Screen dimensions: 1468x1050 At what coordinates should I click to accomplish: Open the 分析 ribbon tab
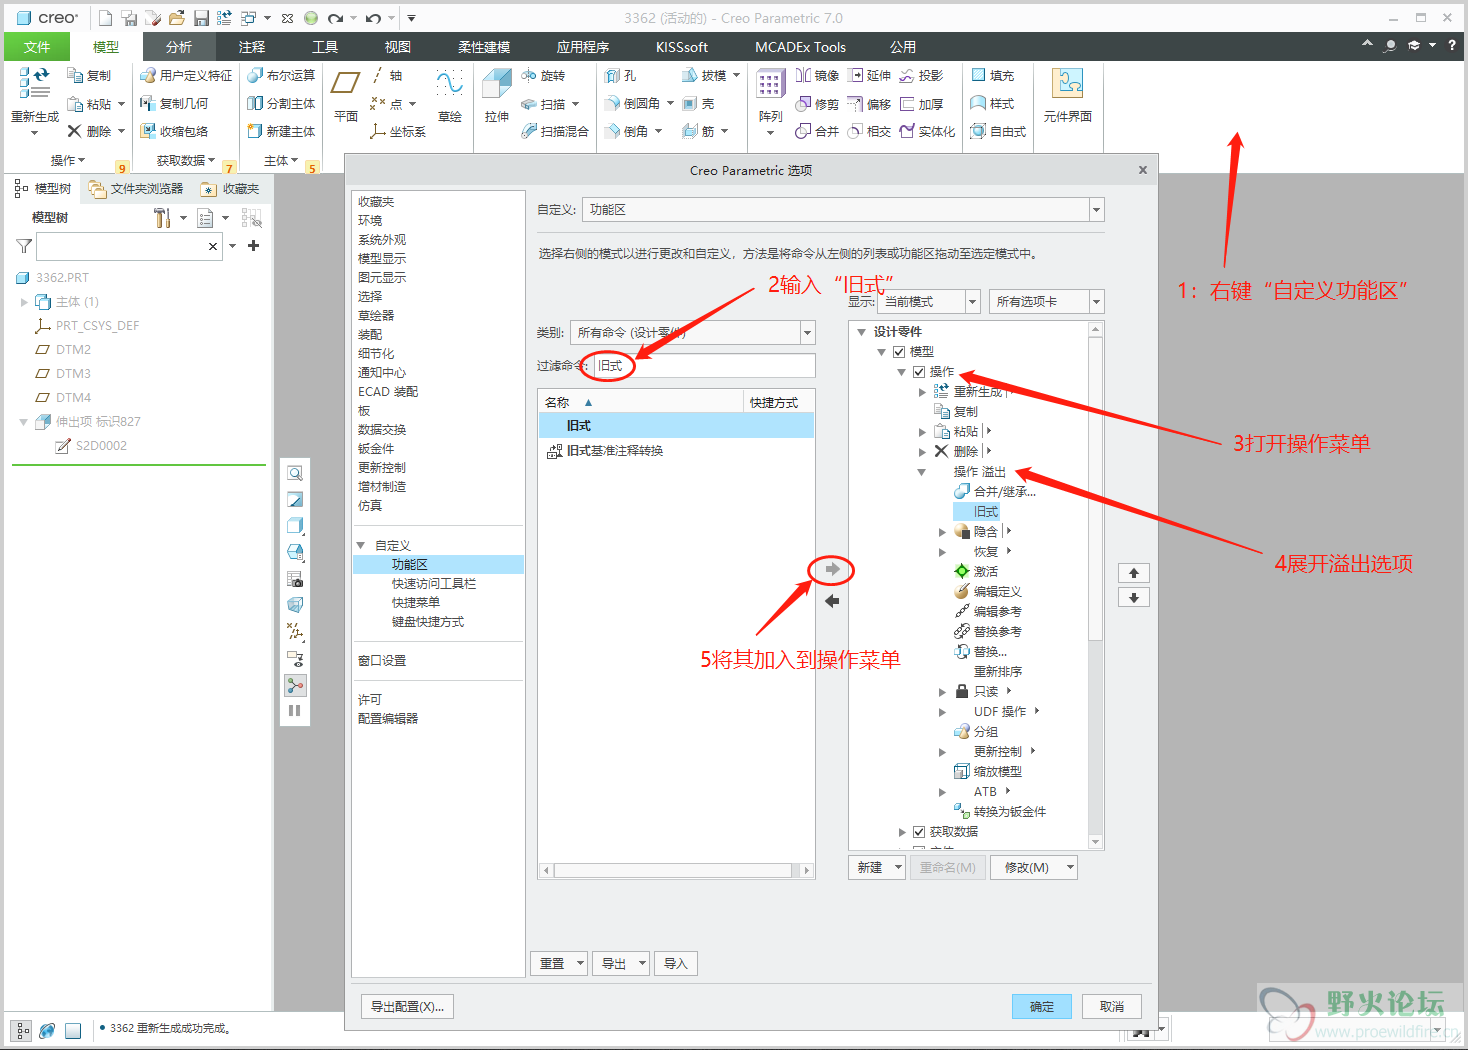(x=179, y=47)
